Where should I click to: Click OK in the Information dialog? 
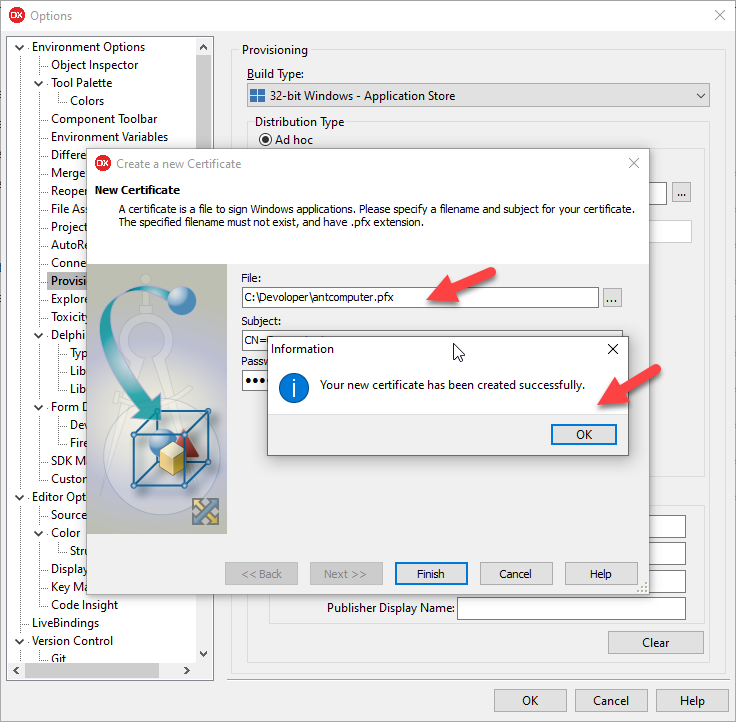(x=583, y=434)
